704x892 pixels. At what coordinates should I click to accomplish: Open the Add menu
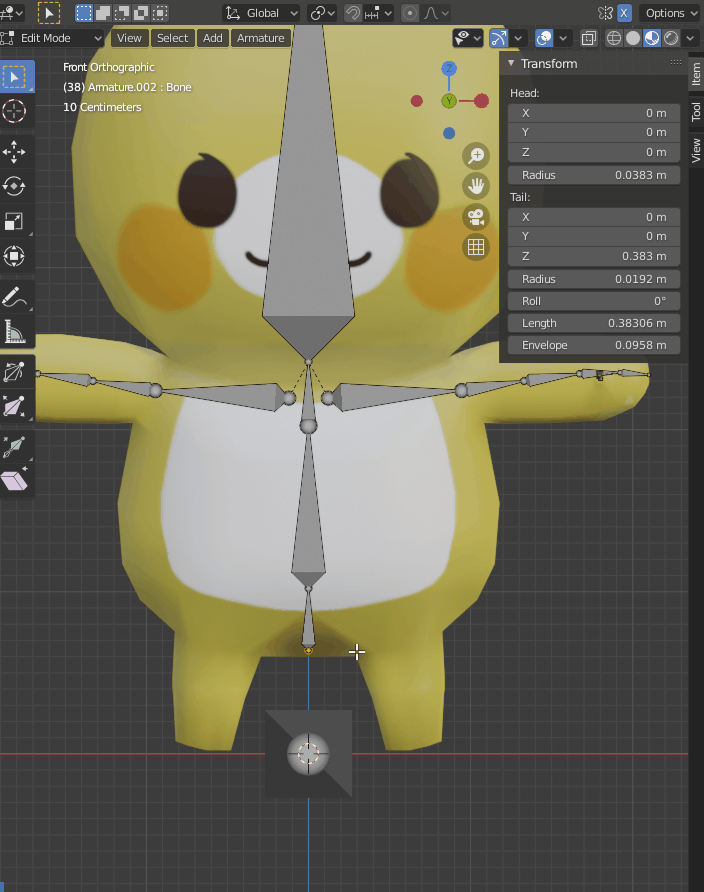(x=213, y=38)
